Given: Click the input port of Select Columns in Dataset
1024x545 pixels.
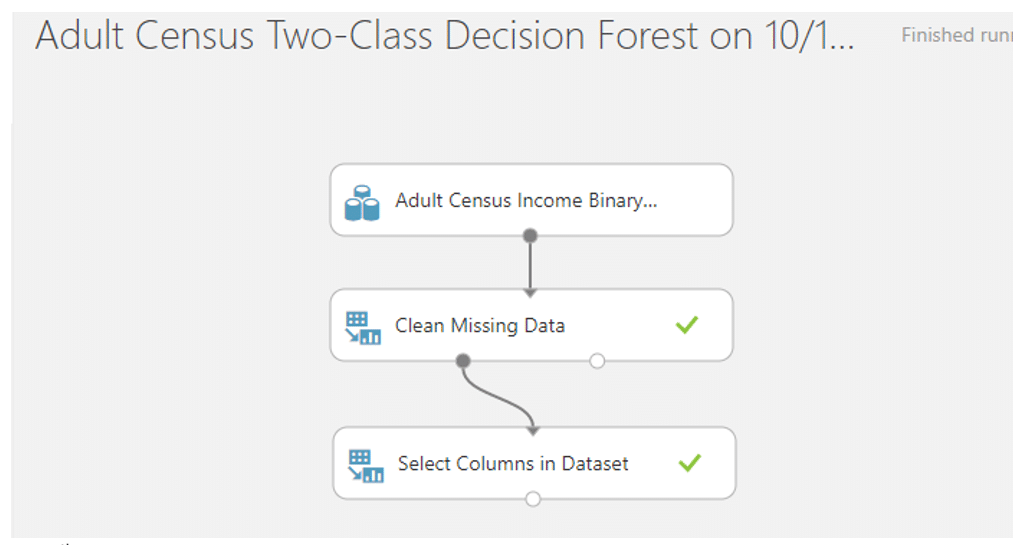Looking at the screenshot, I should click(534, 431).
